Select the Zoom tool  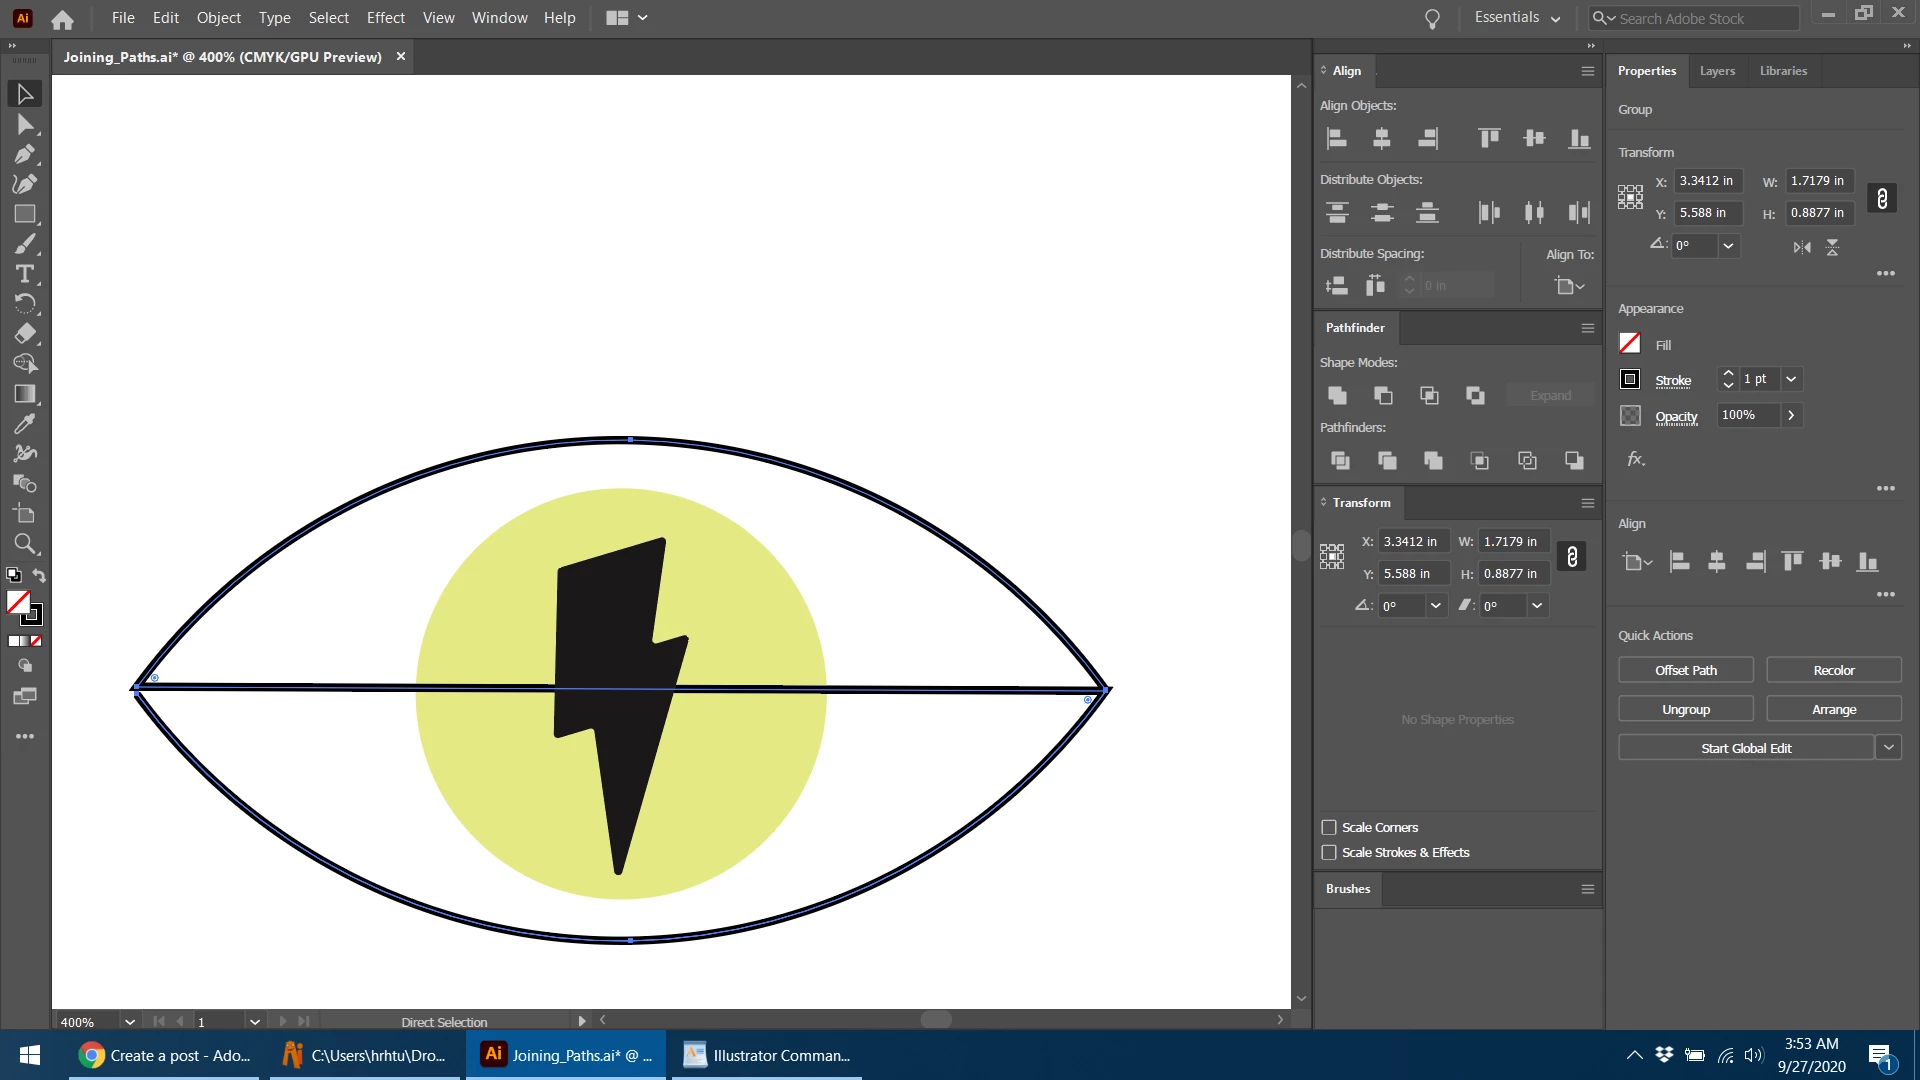(25, 544)
